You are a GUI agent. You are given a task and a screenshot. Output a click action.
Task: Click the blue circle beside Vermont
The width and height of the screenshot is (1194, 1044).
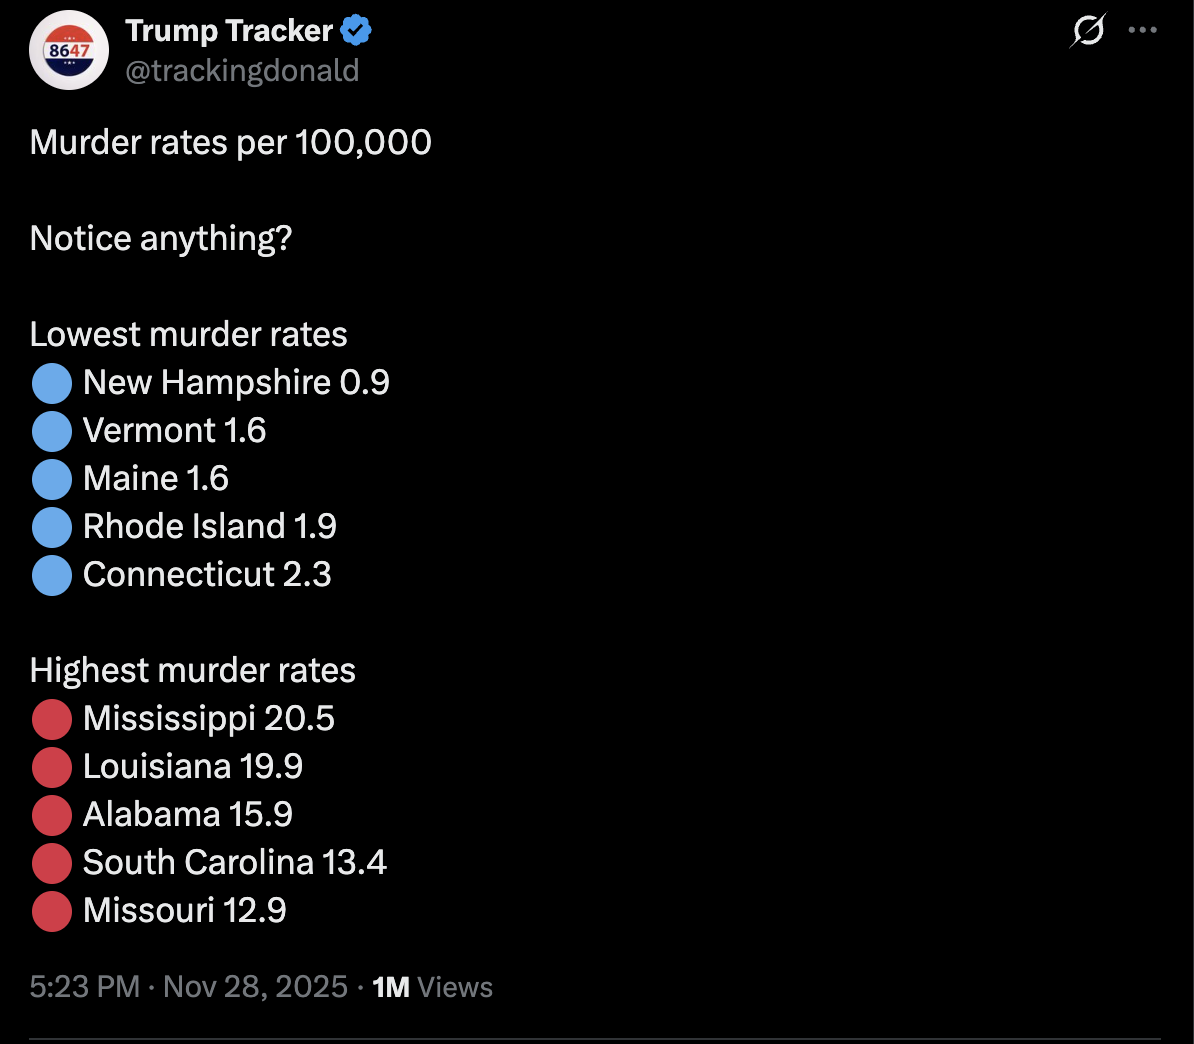click(52, 431)
